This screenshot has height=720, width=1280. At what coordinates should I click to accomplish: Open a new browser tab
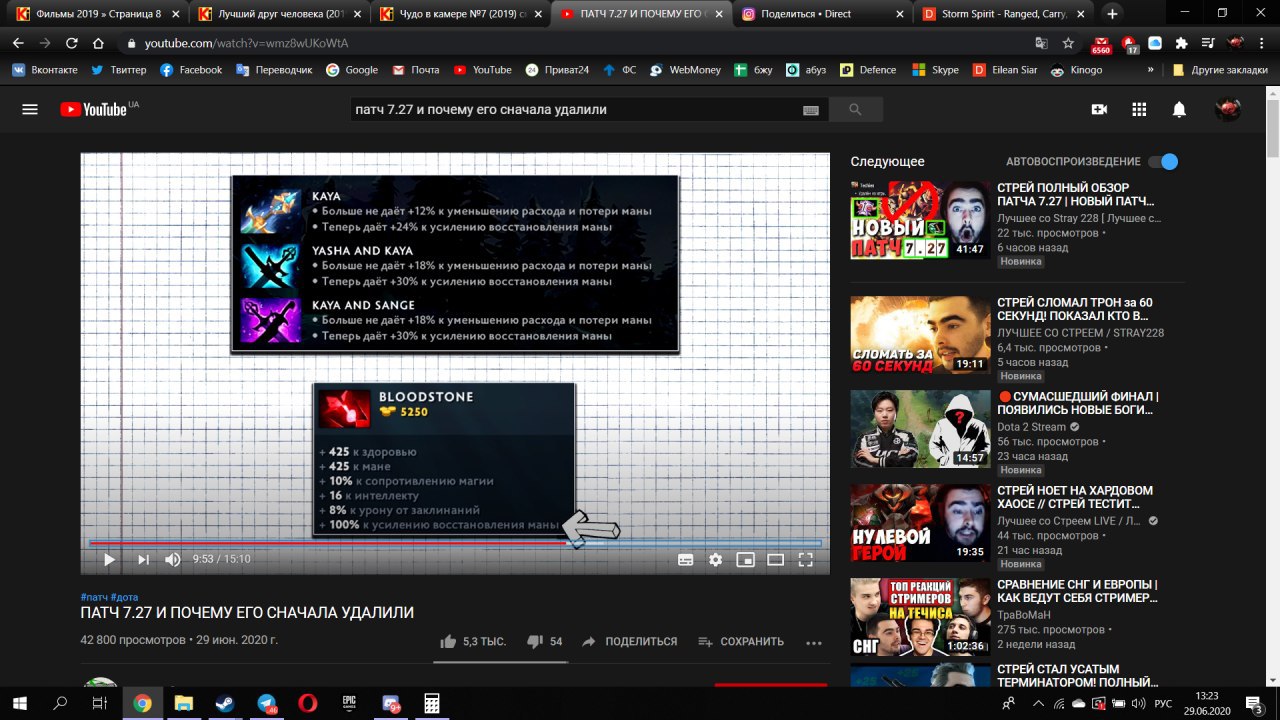pyautogui.click(x=1112, y=14)
